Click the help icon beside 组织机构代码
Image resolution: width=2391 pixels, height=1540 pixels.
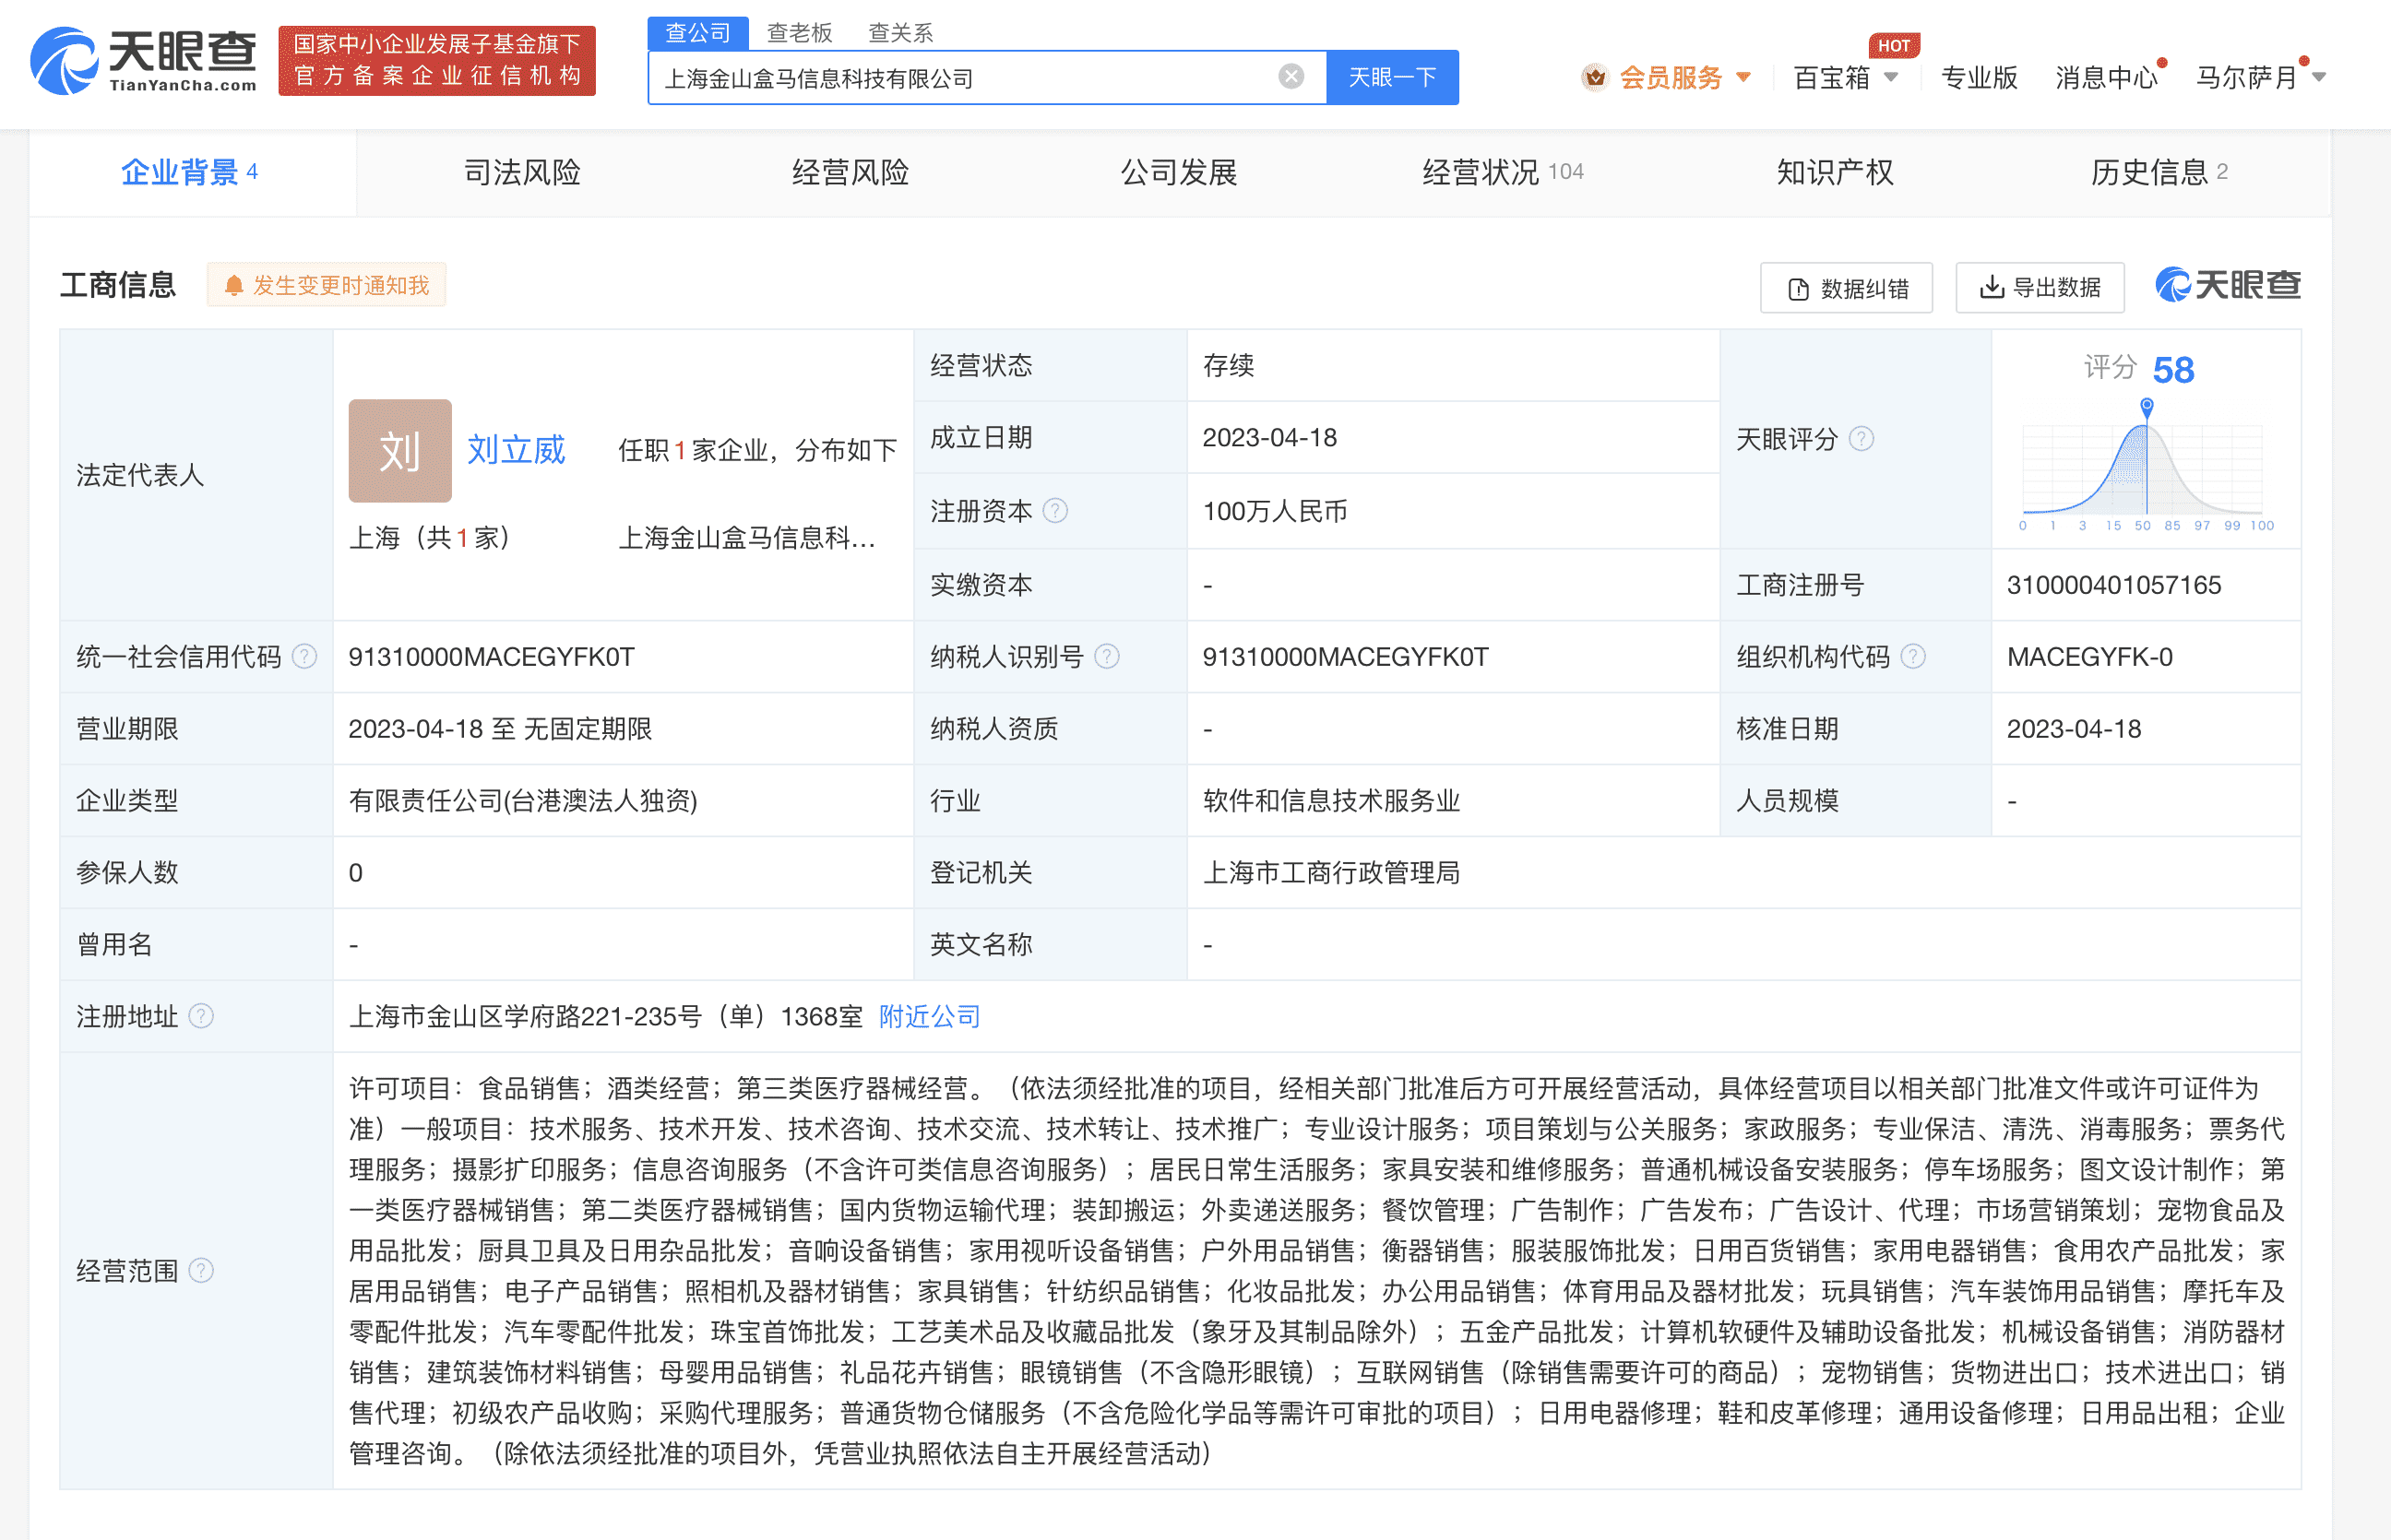(1915, 657)
